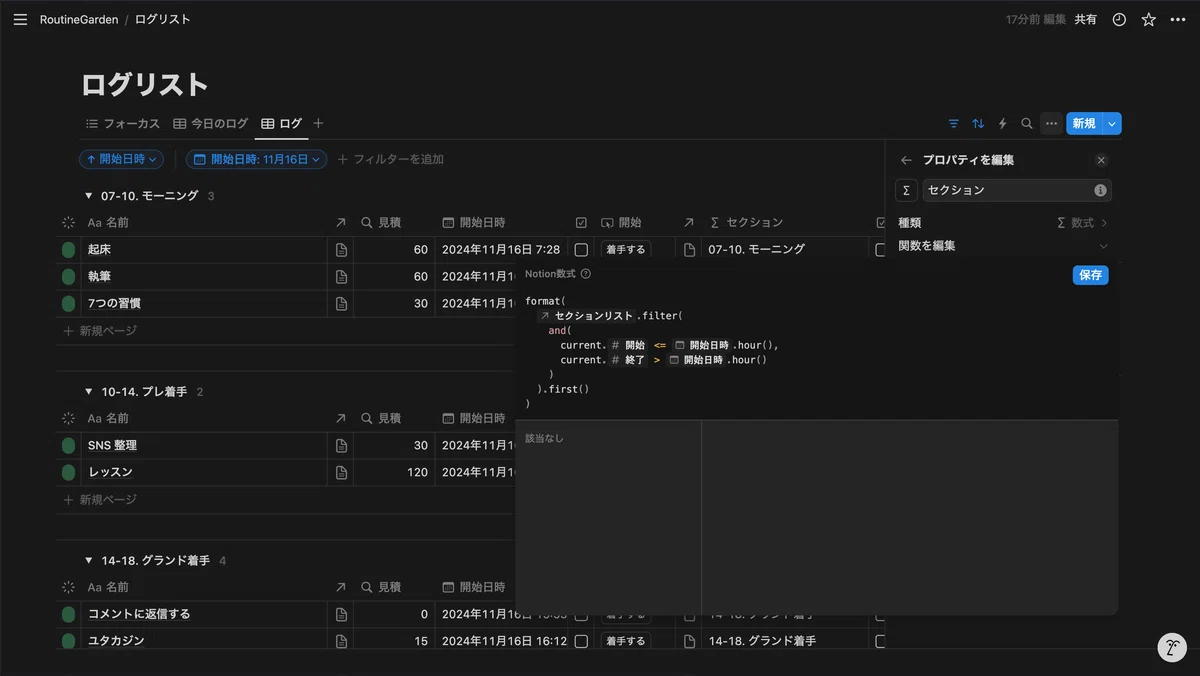Click 着手する button in 起床 row

[626, 249]
